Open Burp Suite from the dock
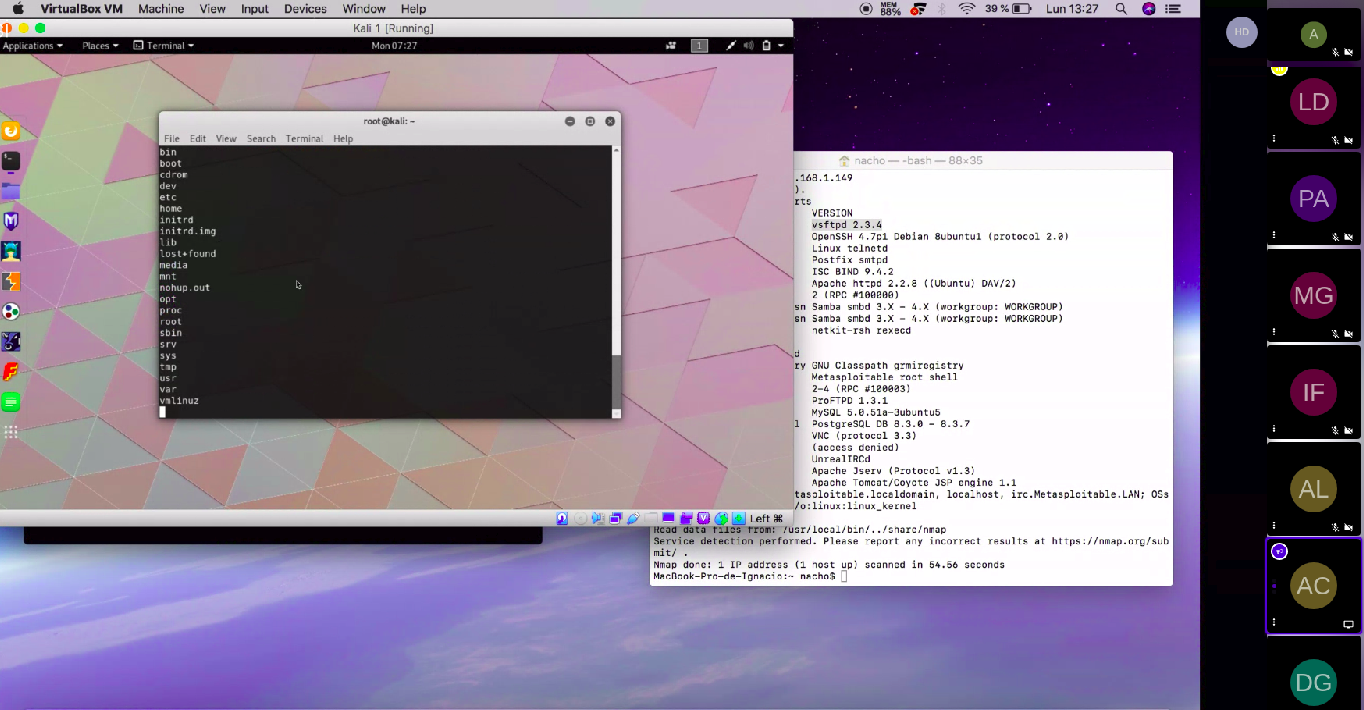Viewport: 1364px width, 710px height. click(11, 282)
